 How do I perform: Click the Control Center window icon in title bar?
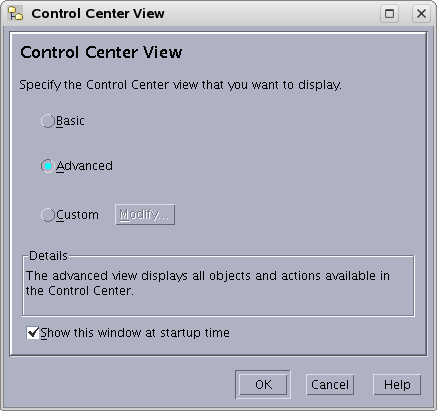click(x=15, y=14)
